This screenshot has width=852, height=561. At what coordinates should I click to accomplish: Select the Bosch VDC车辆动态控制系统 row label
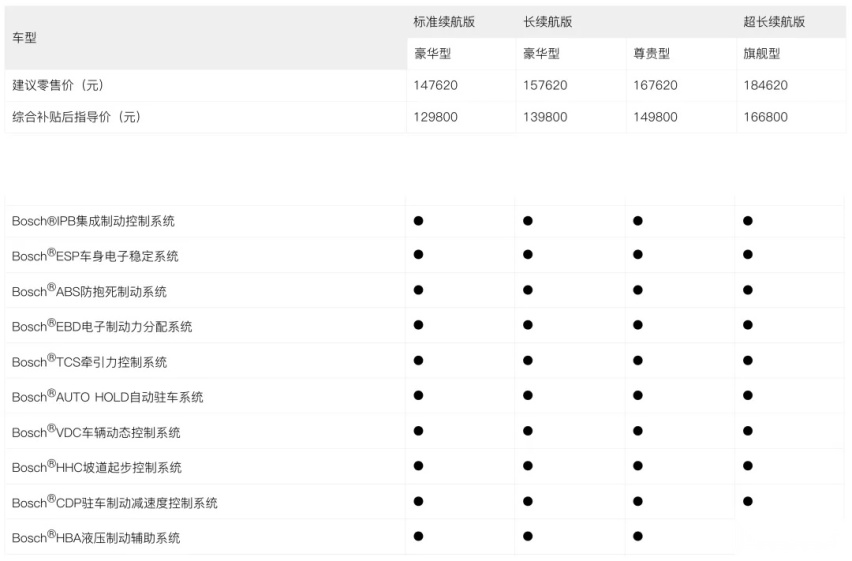coord(96,431)
